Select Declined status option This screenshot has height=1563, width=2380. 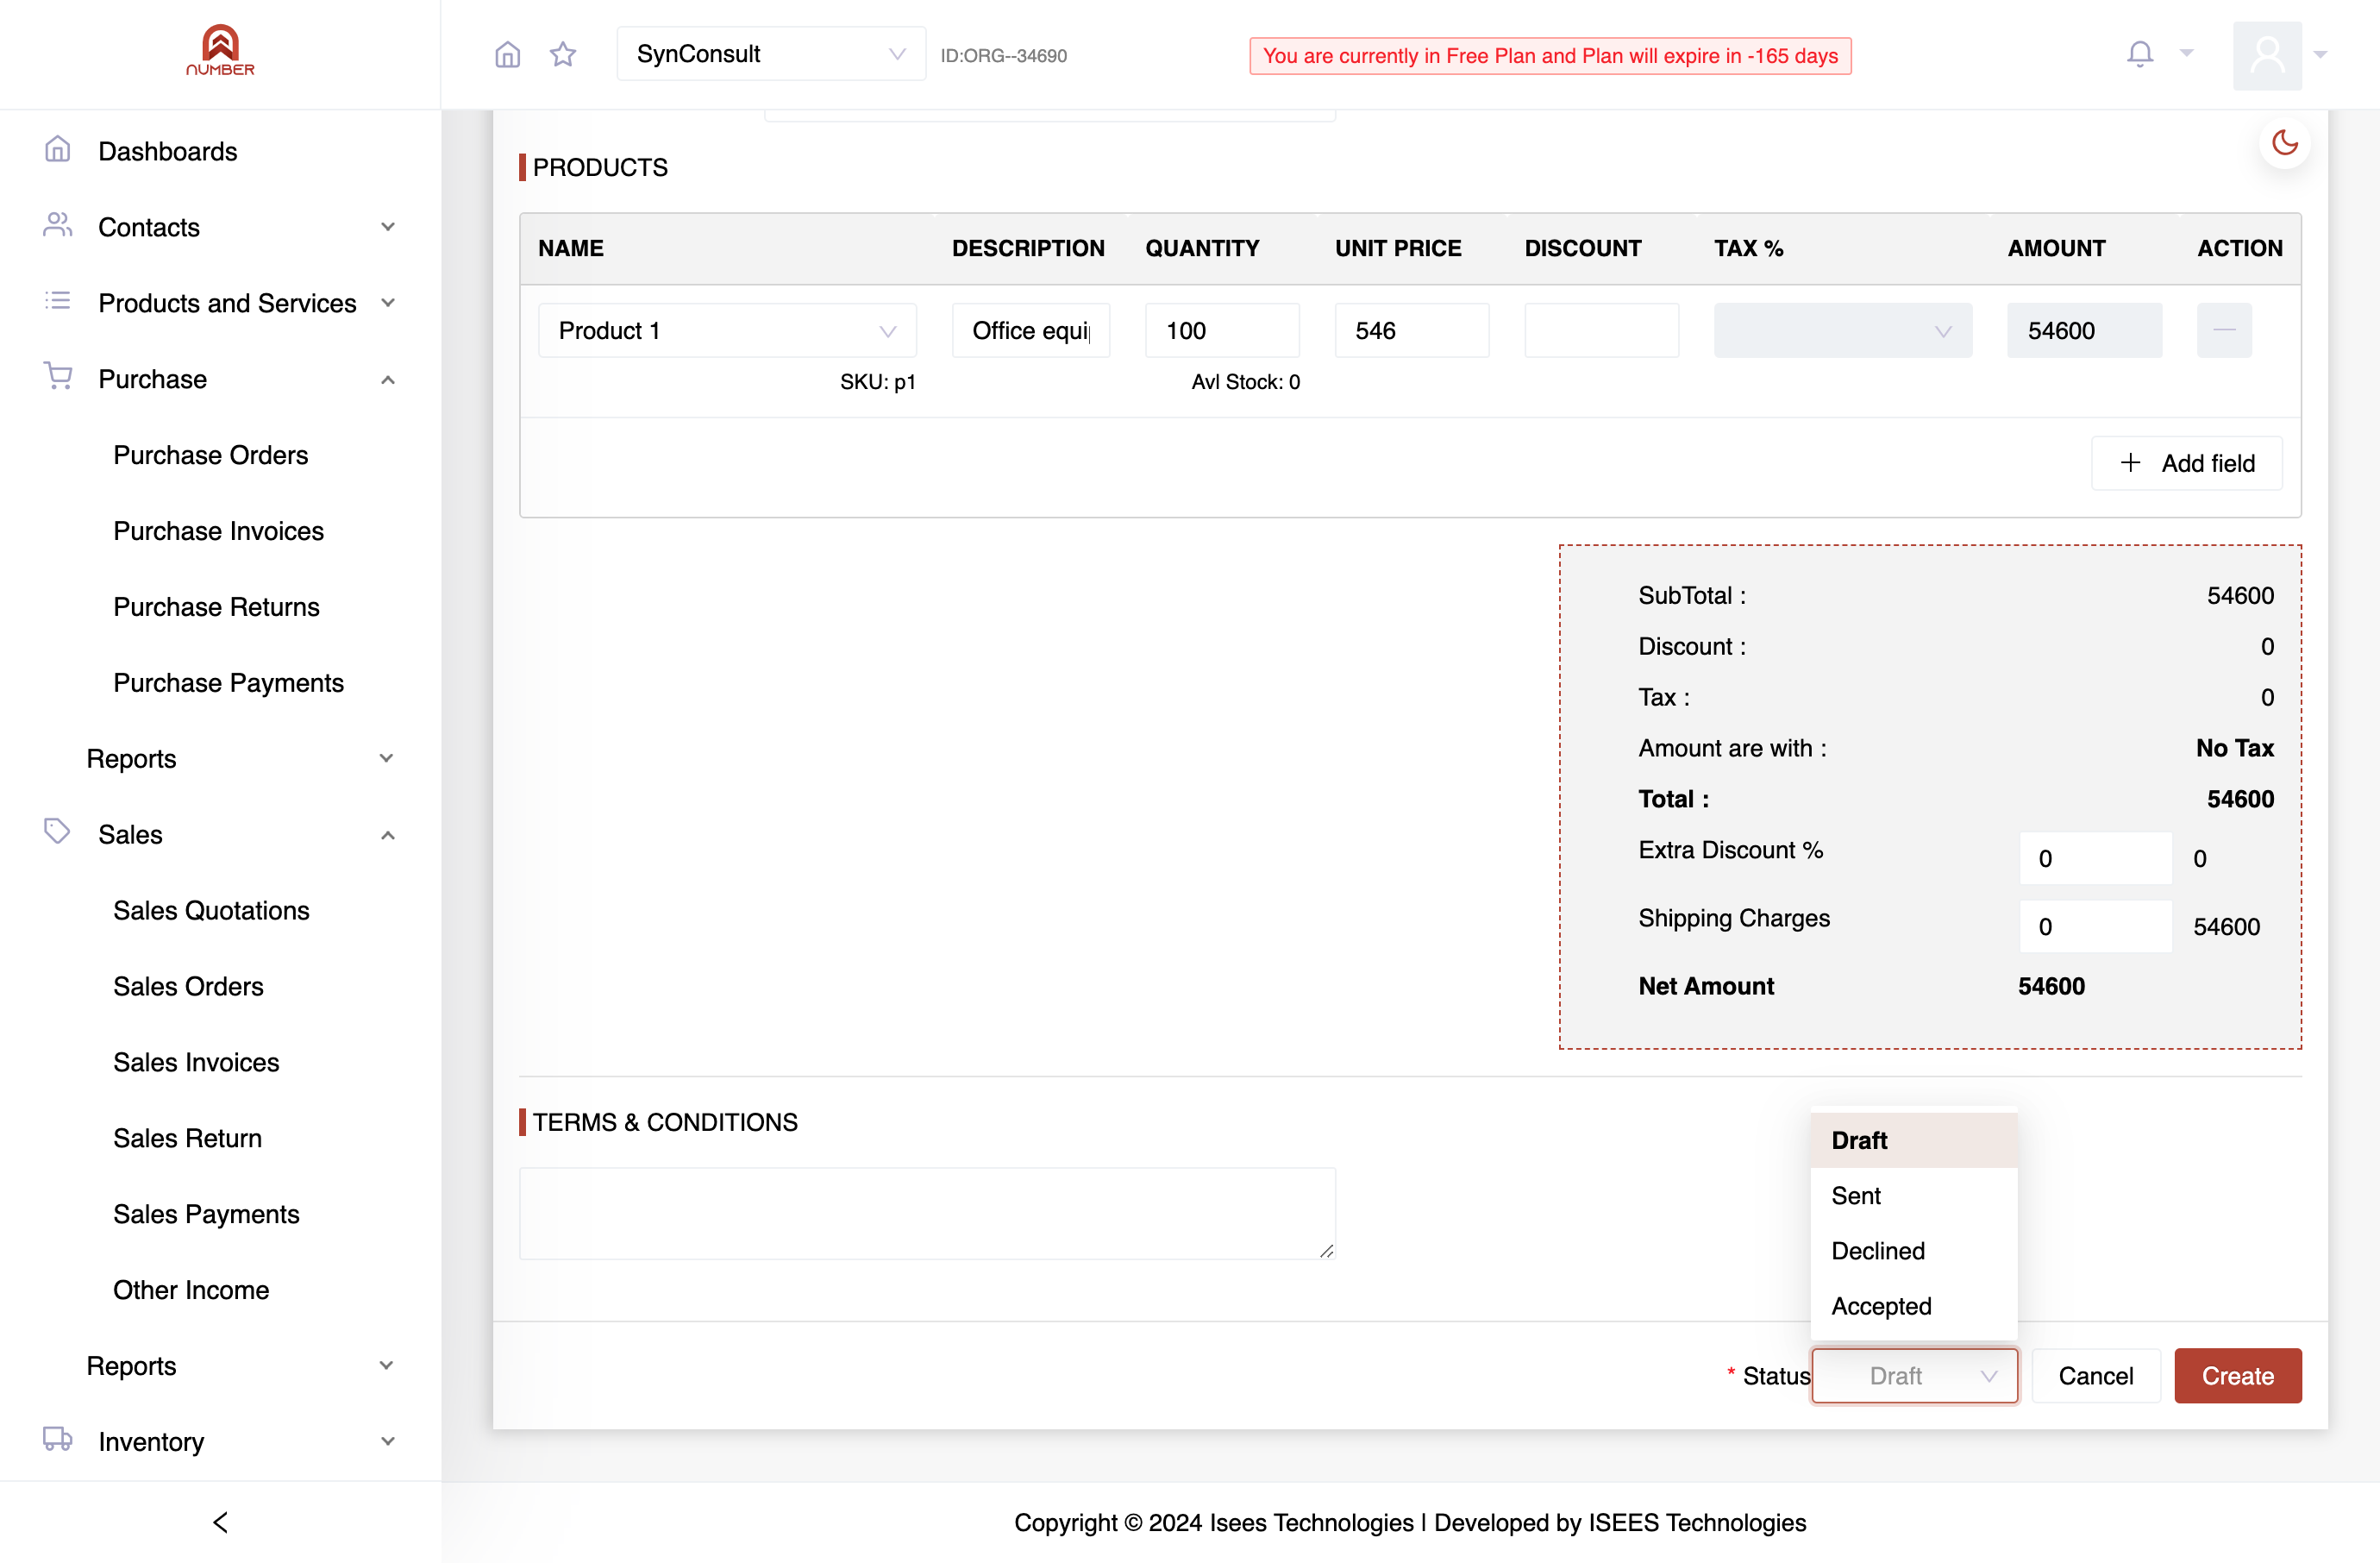1913,1251
